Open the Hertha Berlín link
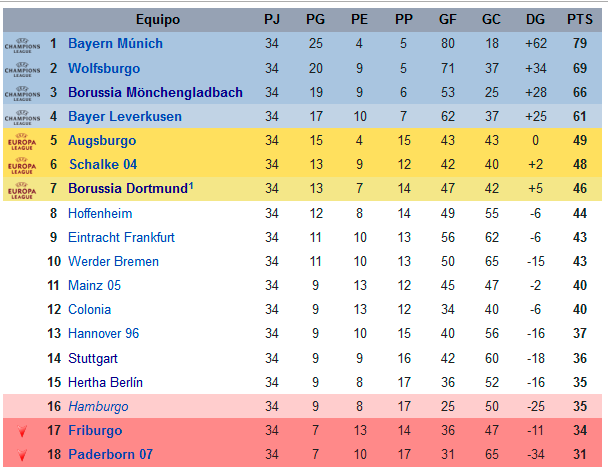 coord(105,382)
